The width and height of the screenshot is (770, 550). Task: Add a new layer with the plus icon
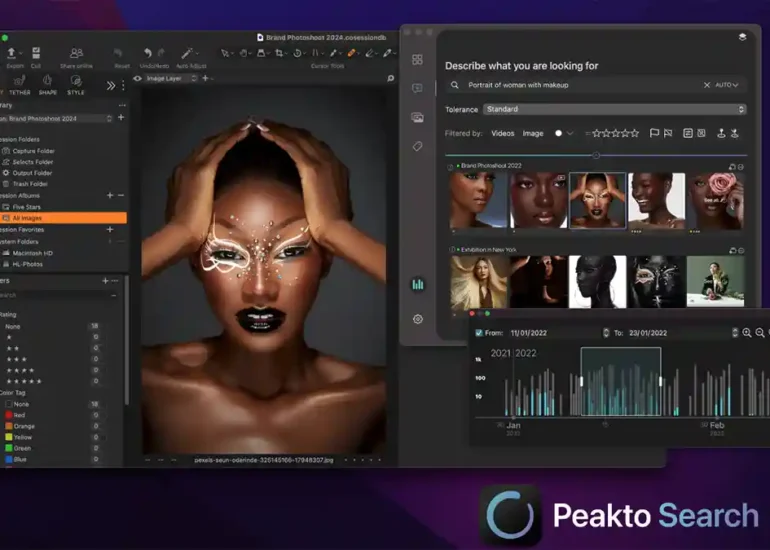205,78
